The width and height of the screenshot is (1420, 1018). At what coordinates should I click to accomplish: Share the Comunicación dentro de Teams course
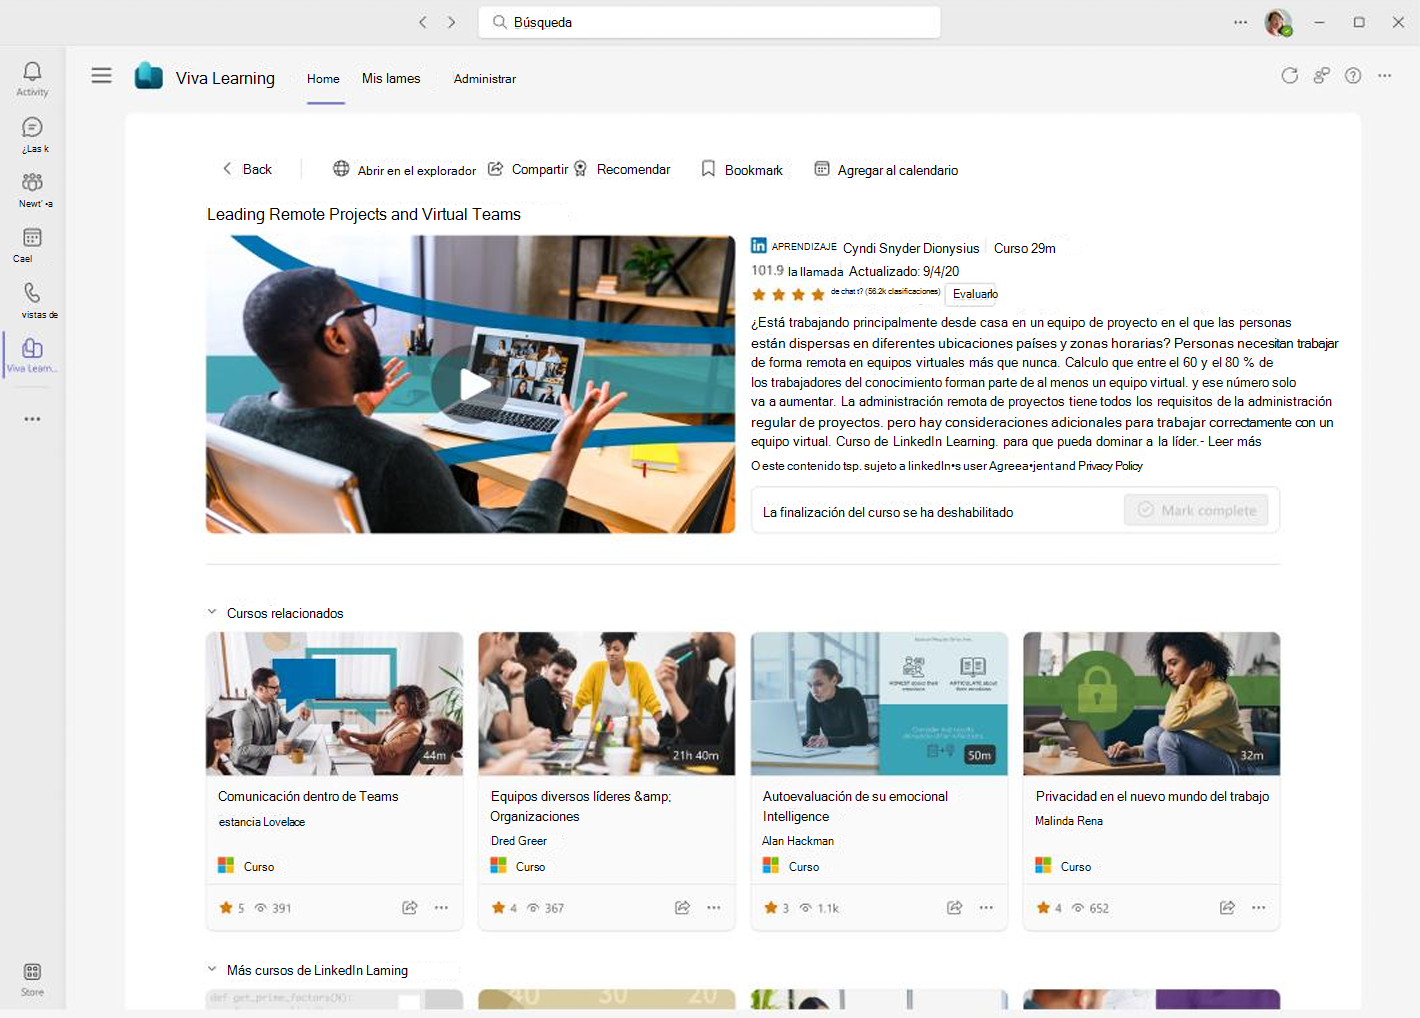410,907
